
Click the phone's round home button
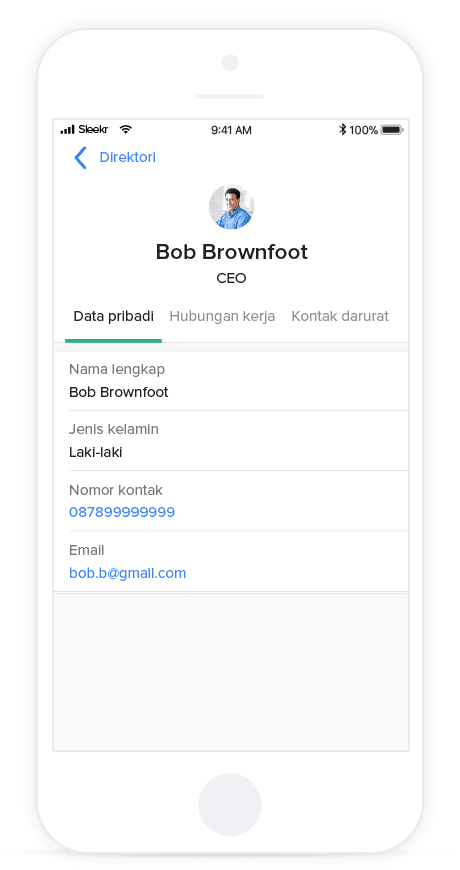point(230,805)
